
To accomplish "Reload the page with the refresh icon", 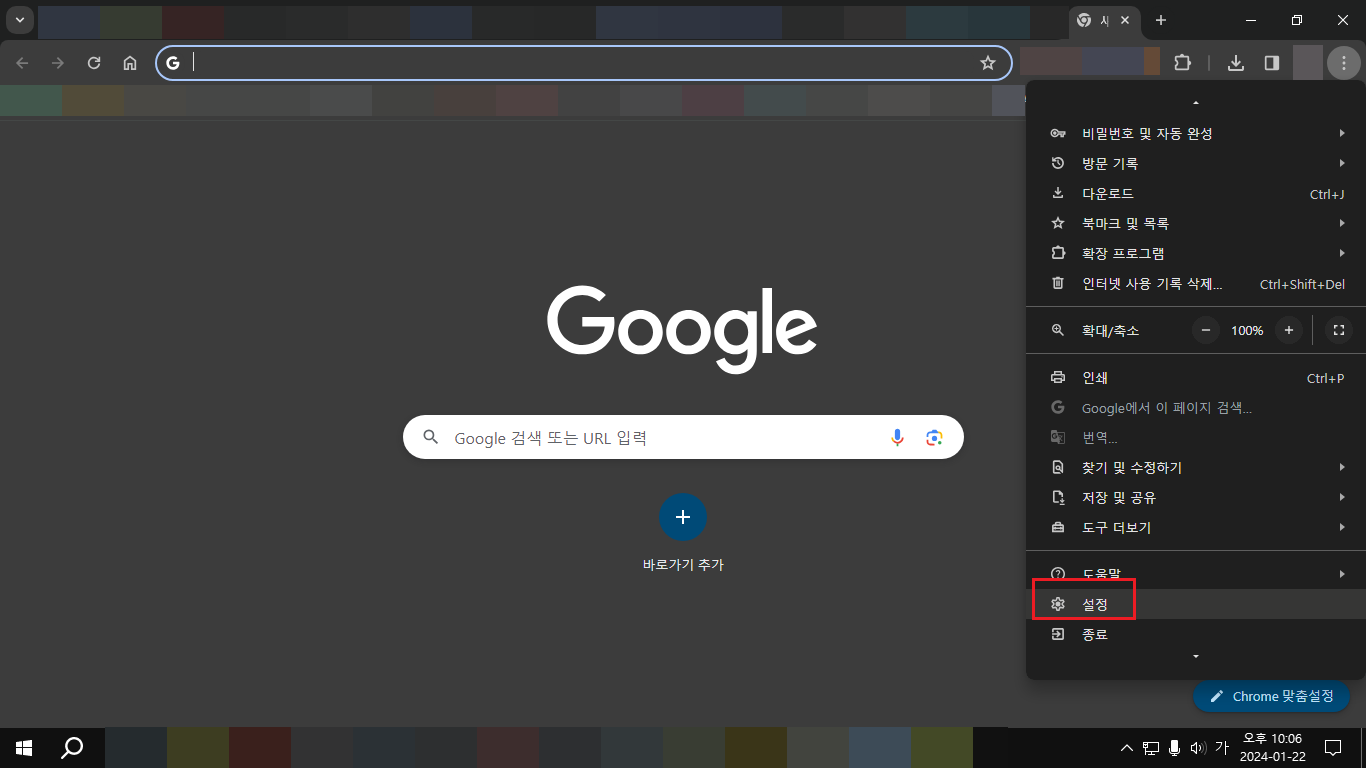I will (94, 63).
